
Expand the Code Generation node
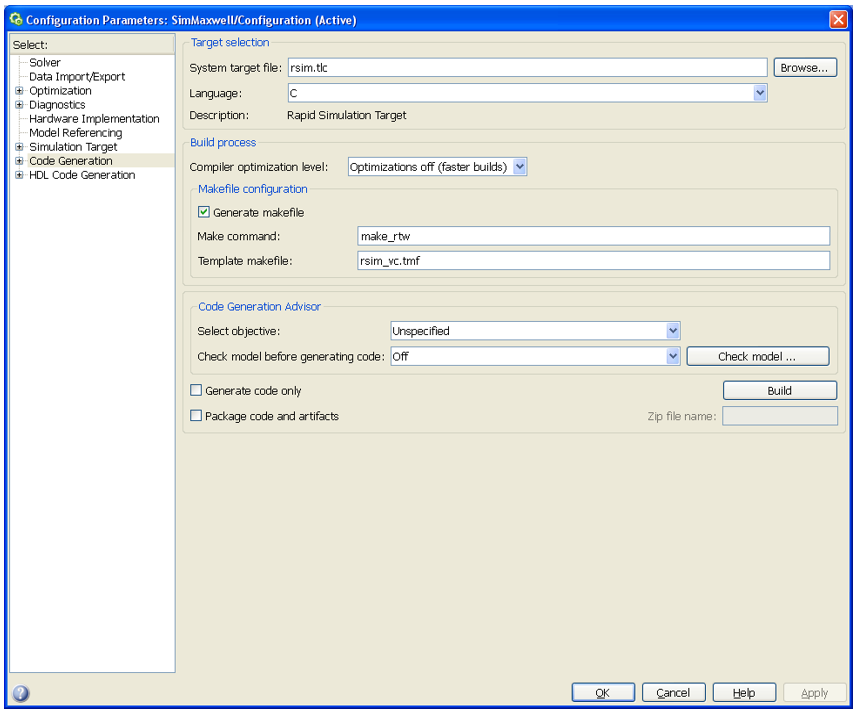tap(19, 161)
